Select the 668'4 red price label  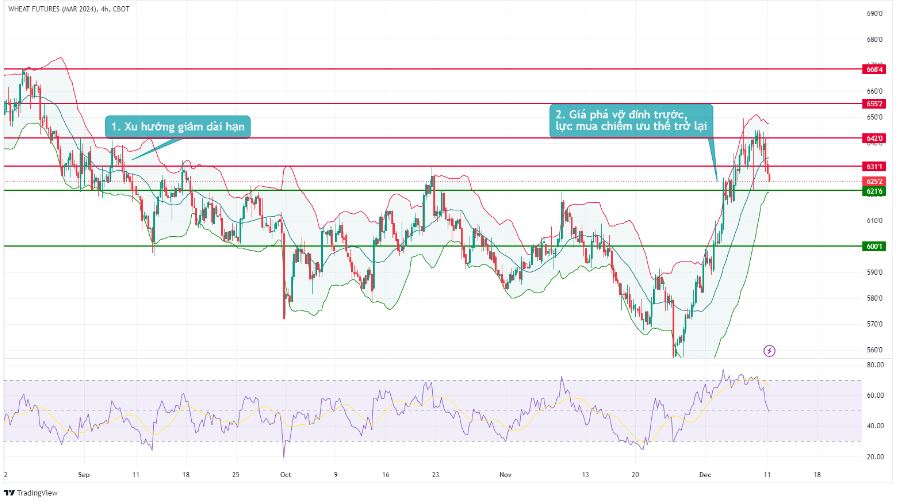[873, 69]
